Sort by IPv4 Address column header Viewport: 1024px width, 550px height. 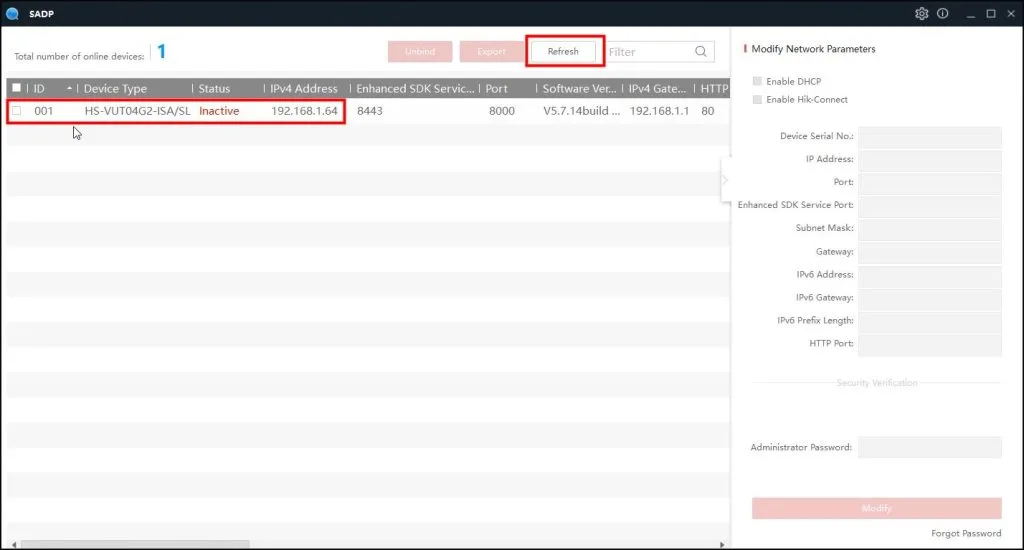(x=304, y=88)
